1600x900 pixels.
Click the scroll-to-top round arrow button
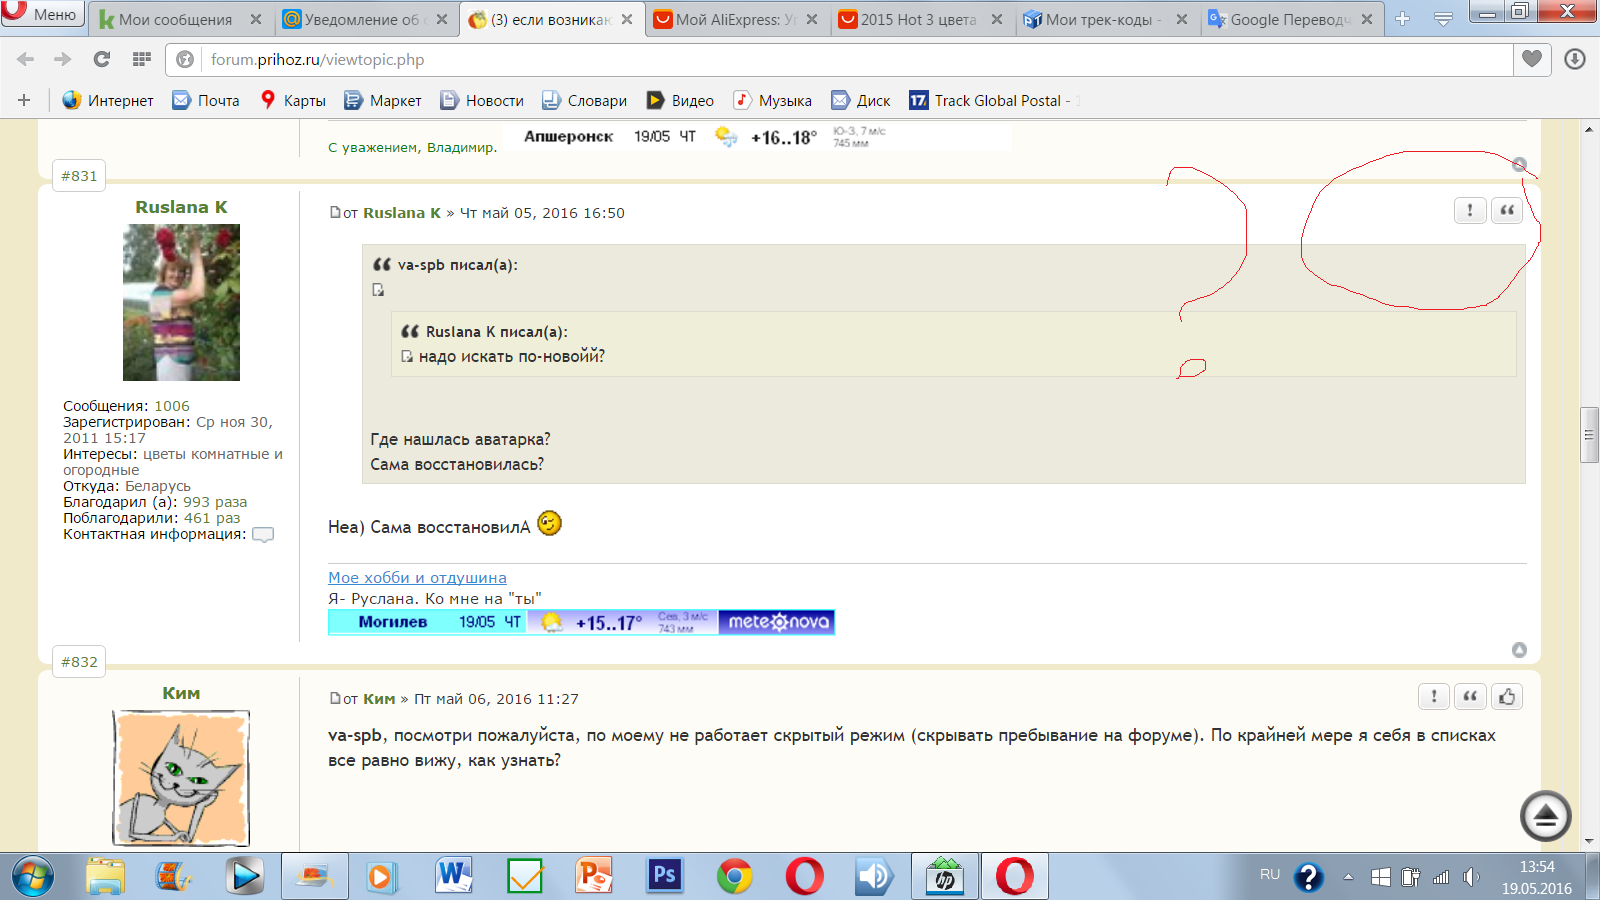pyautogui.click(x=1545, y=817)
